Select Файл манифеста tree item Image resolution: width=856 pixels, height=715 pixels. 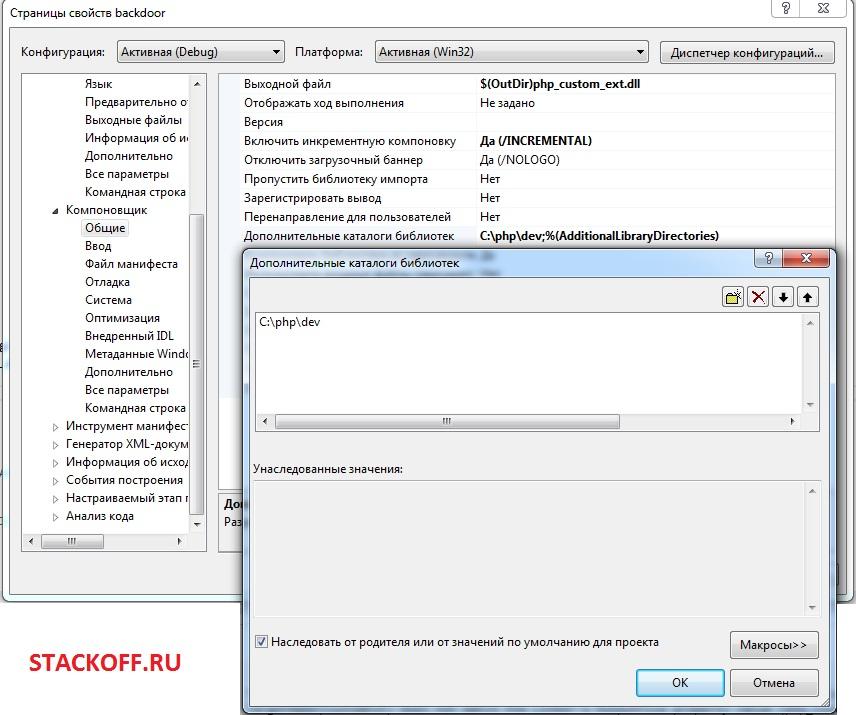coord(131,264)
